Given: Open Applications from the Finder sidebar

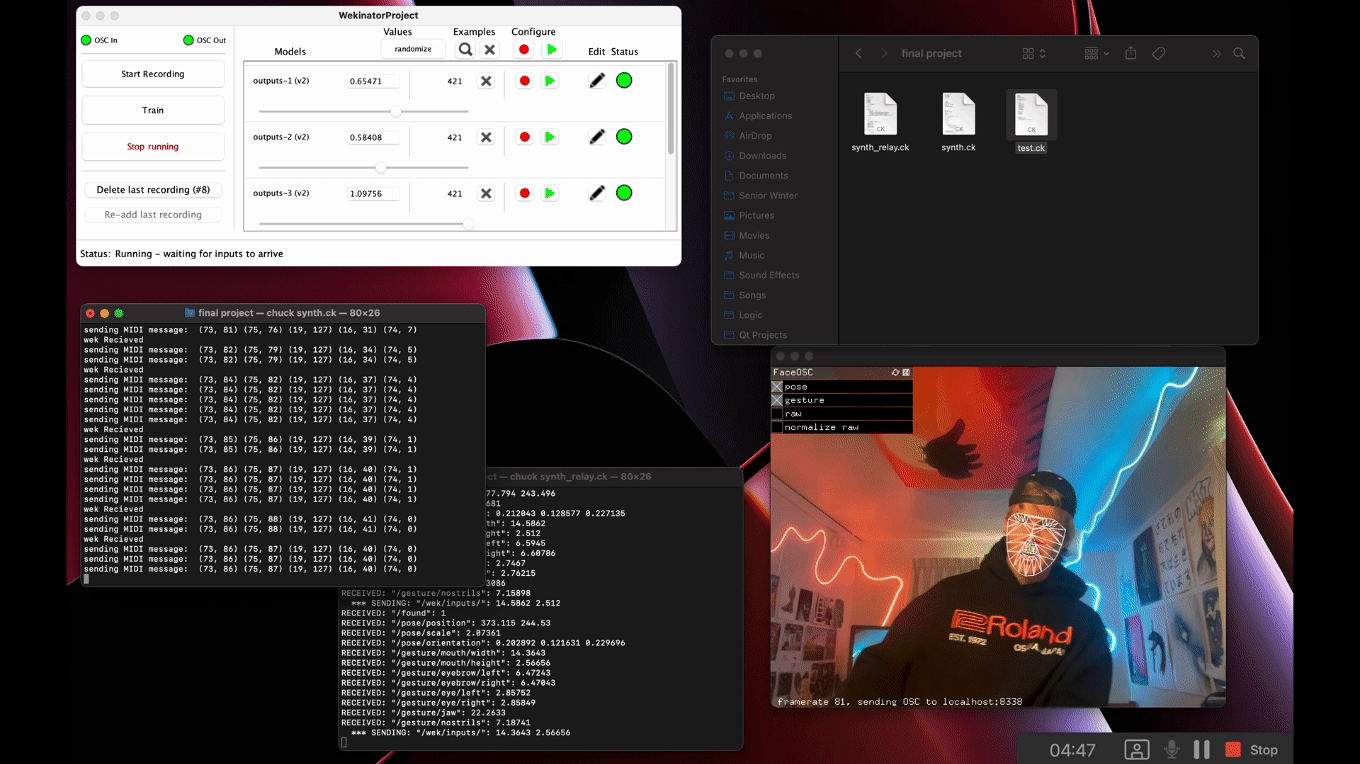Looking at the screenshot, I should click(765, 116).
